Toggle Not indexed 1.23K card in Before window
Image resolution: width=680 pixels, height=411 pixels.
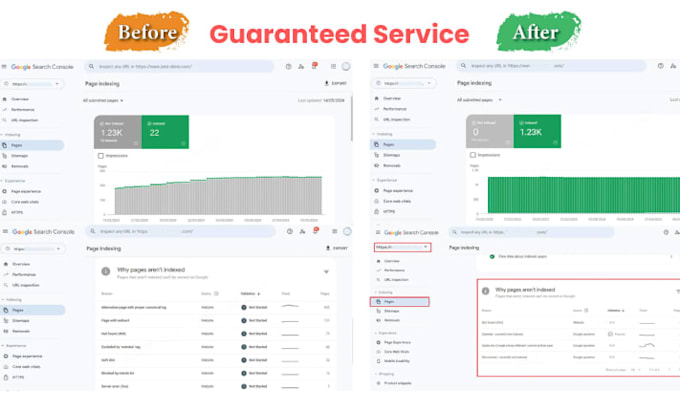118,132
